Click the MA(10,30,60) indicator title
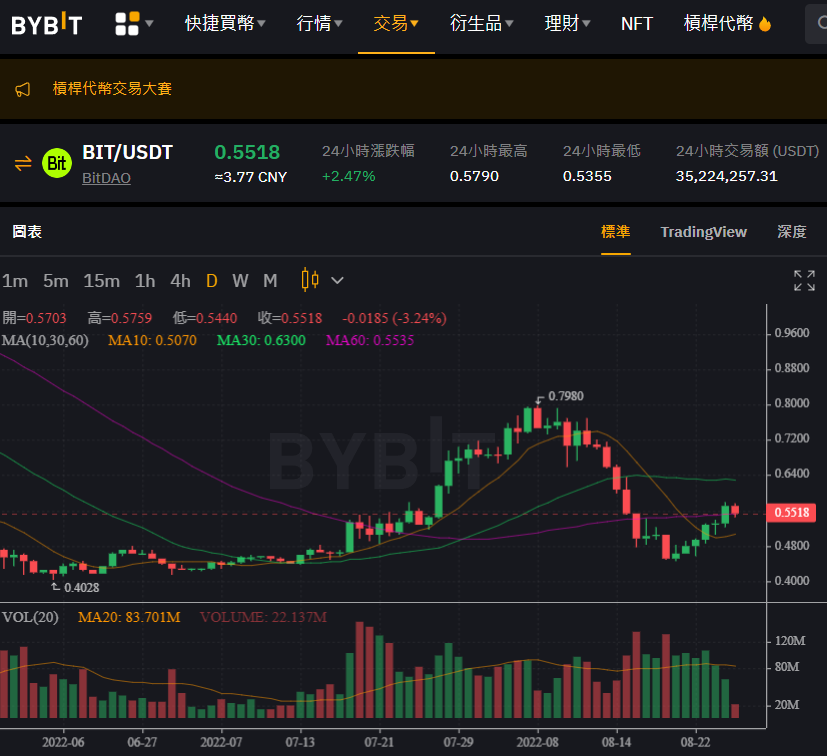Screen dimensions: 827x756 45,340
